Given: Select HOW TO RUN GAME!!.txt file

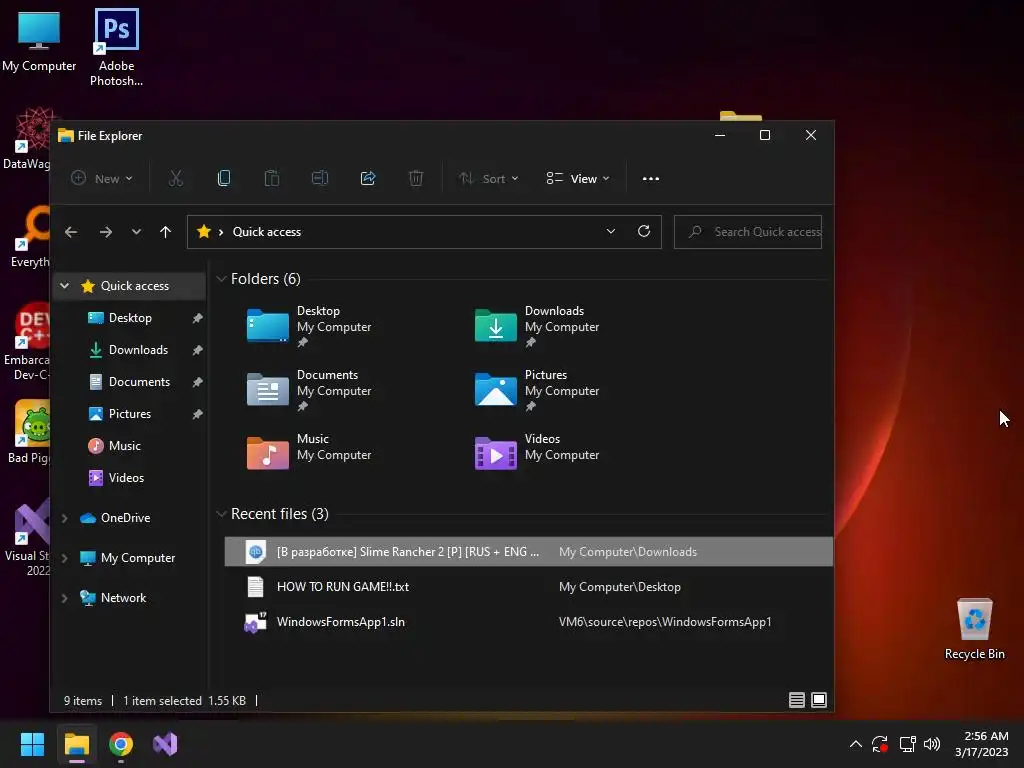Looking at the screenshot, I should [x=528, y=586].
